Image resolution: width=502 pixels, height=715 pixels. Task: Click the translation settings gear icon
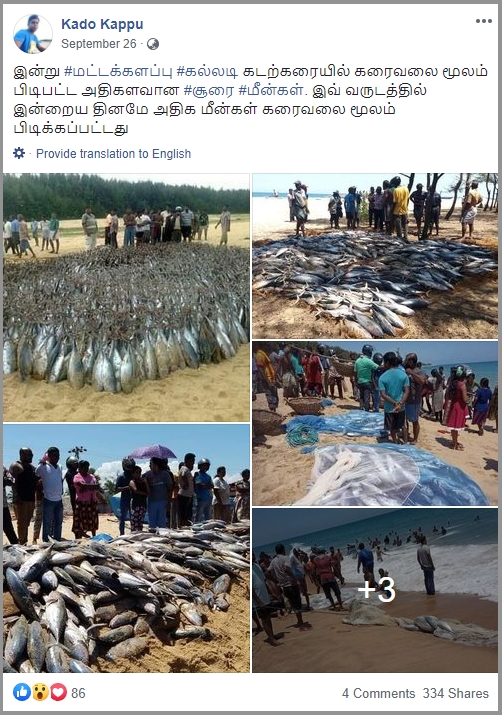19,153
